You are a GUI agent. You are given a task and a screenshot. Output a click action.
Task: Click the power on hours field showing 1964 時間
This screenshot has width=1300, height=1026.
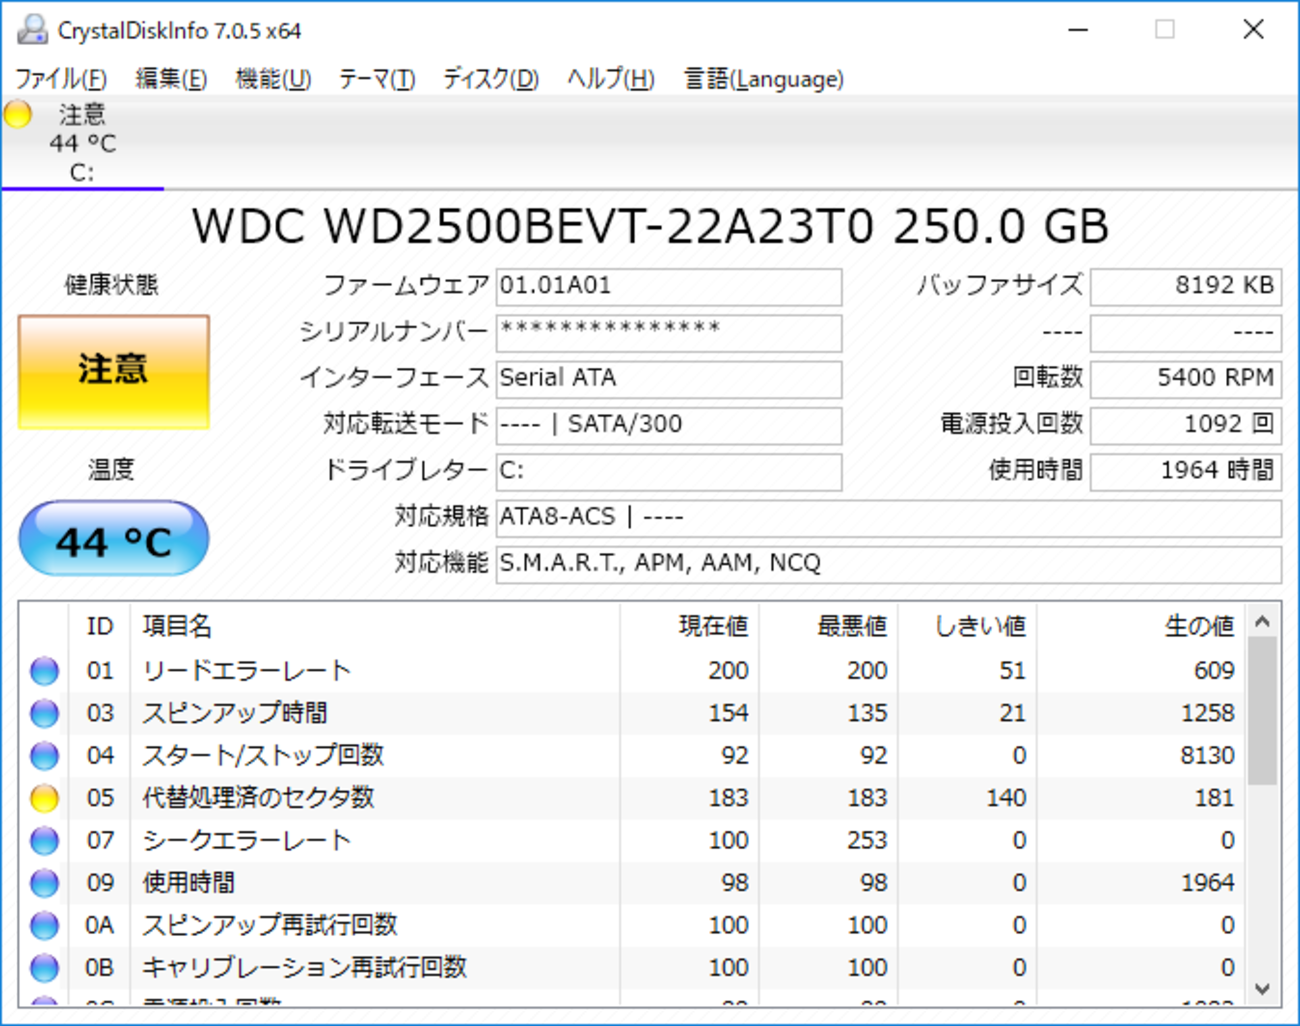pos(1186,472)
